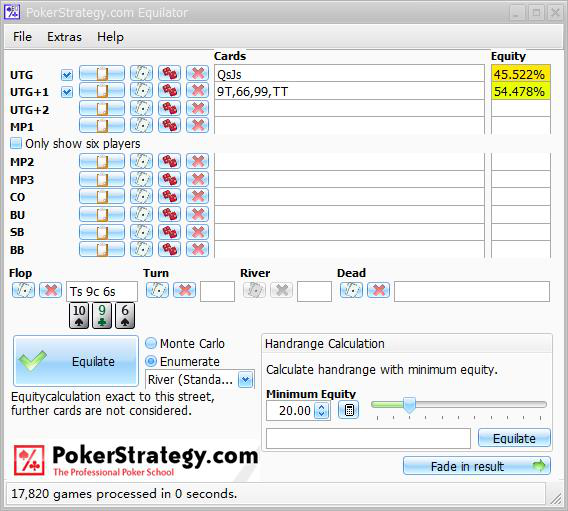Select the Enumerate radio option
Viewport: 568px width, 511px height.
click(x=151, y=361)
